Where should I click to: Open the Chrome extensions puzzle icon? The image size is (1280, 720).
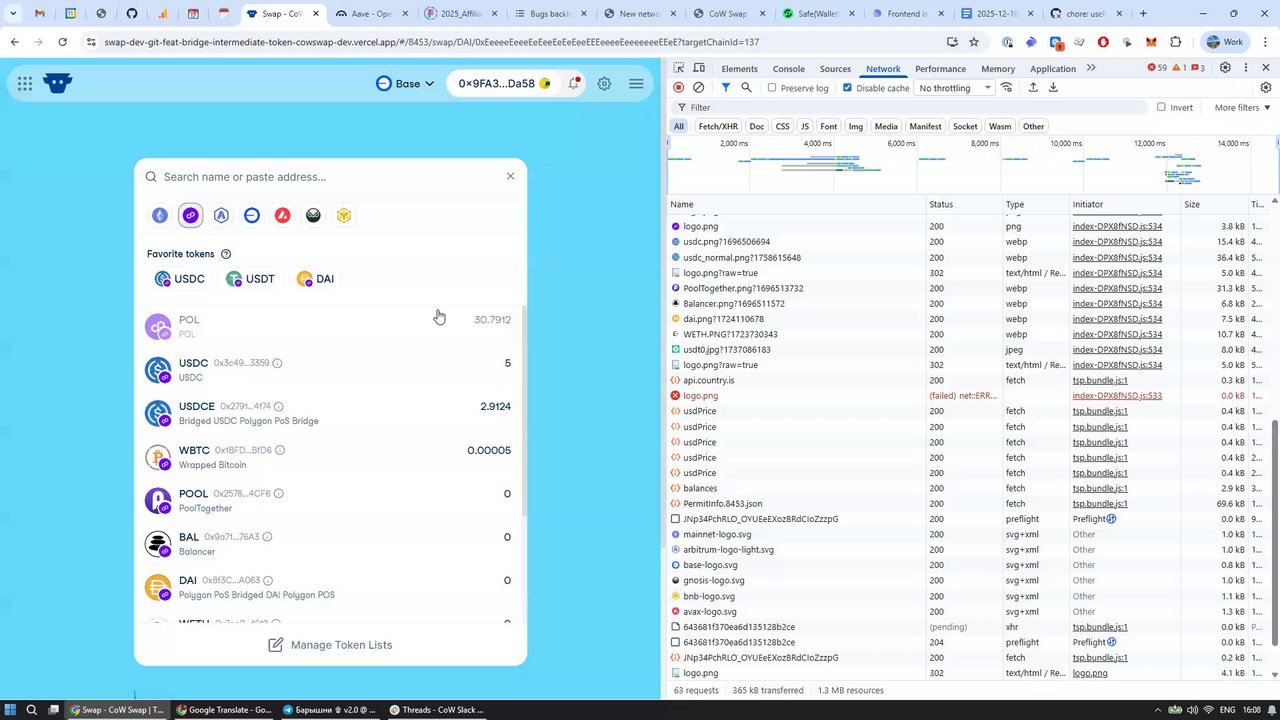pyautogui.click(x=1175, y=42)
